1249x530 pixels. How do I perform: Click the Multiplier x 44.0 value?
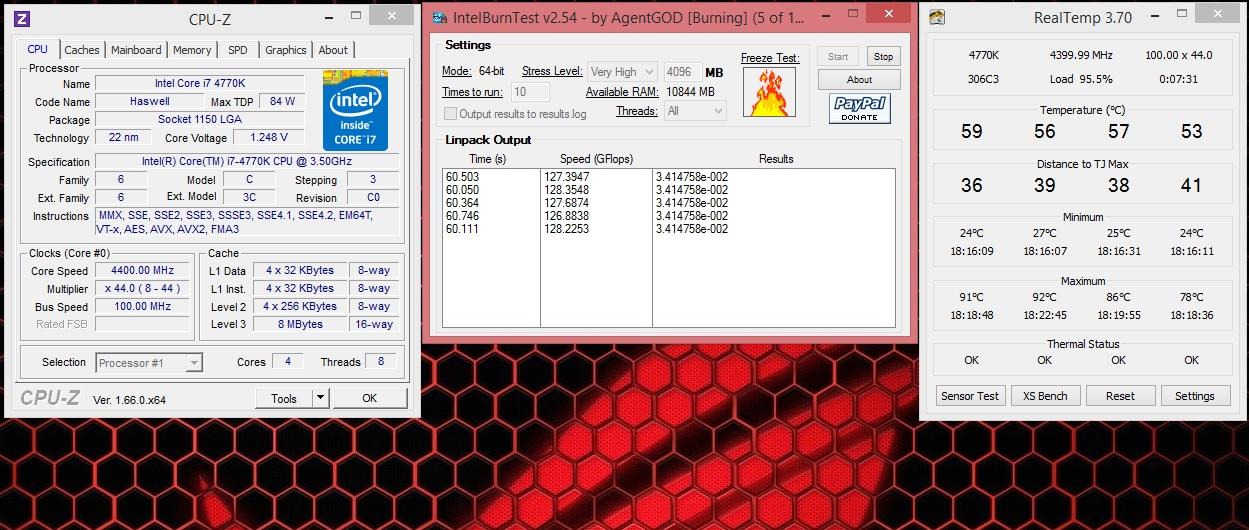pyautogui.click(x=142, y=289)
